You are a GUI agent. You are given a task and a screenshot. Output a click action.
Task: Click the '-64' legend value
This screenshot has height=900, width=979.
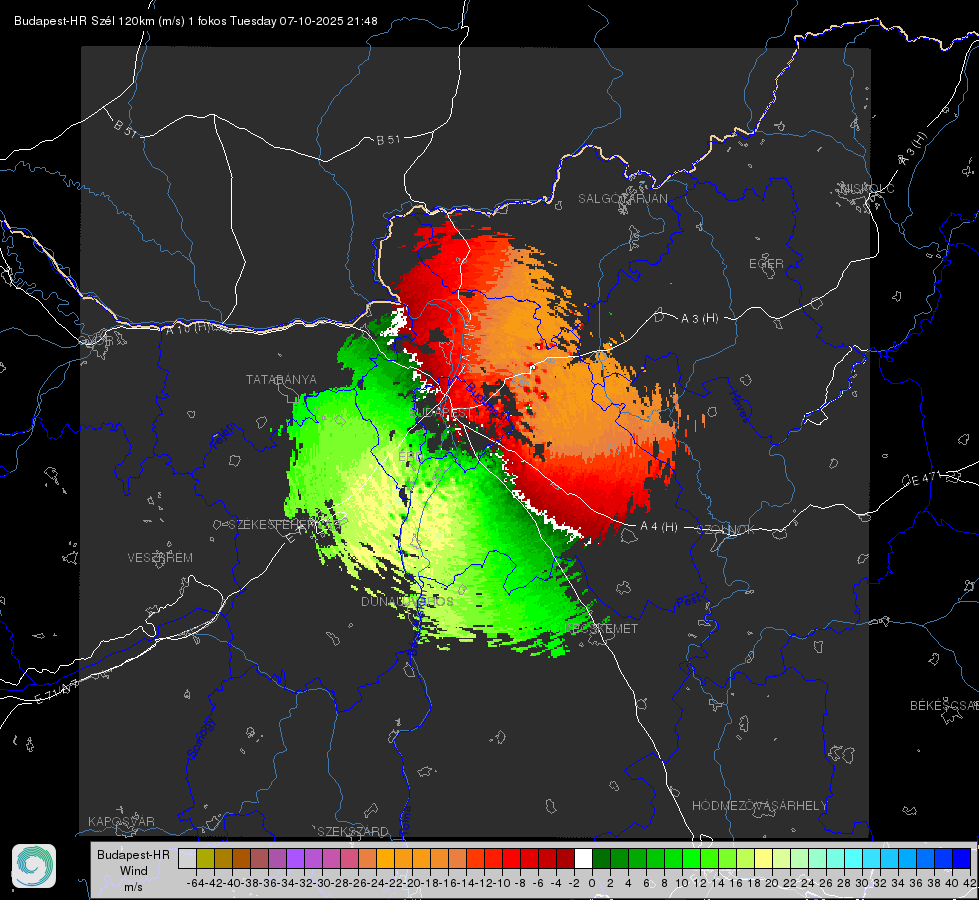pos(195,883)
